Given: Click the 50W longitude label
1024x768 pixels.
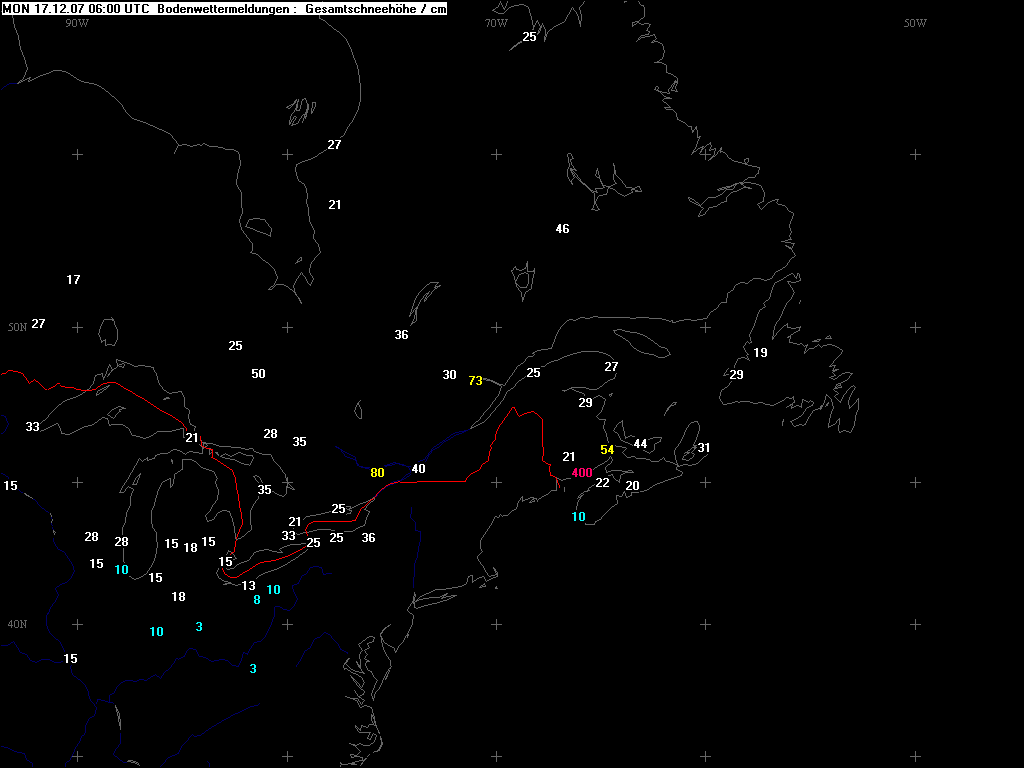Looking at the screenshot, I should [x=915, y=23].
